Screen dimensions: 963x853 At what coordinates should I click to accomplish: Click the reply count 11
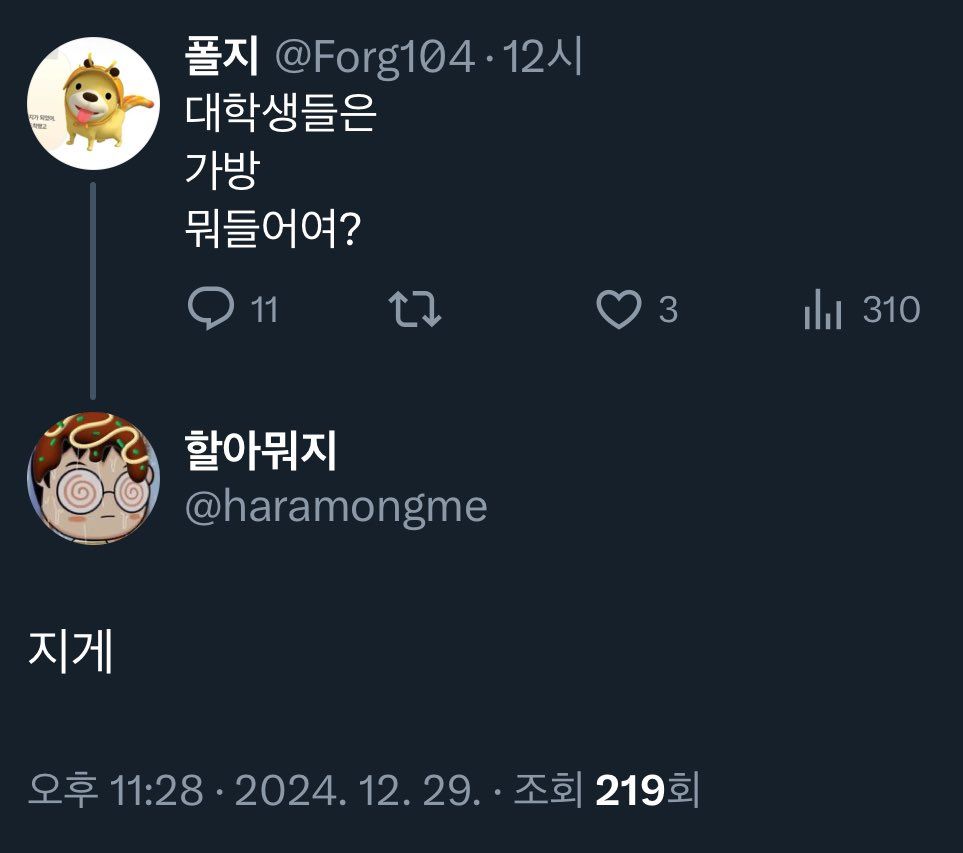pyautogui.click(x=264, y=311)
